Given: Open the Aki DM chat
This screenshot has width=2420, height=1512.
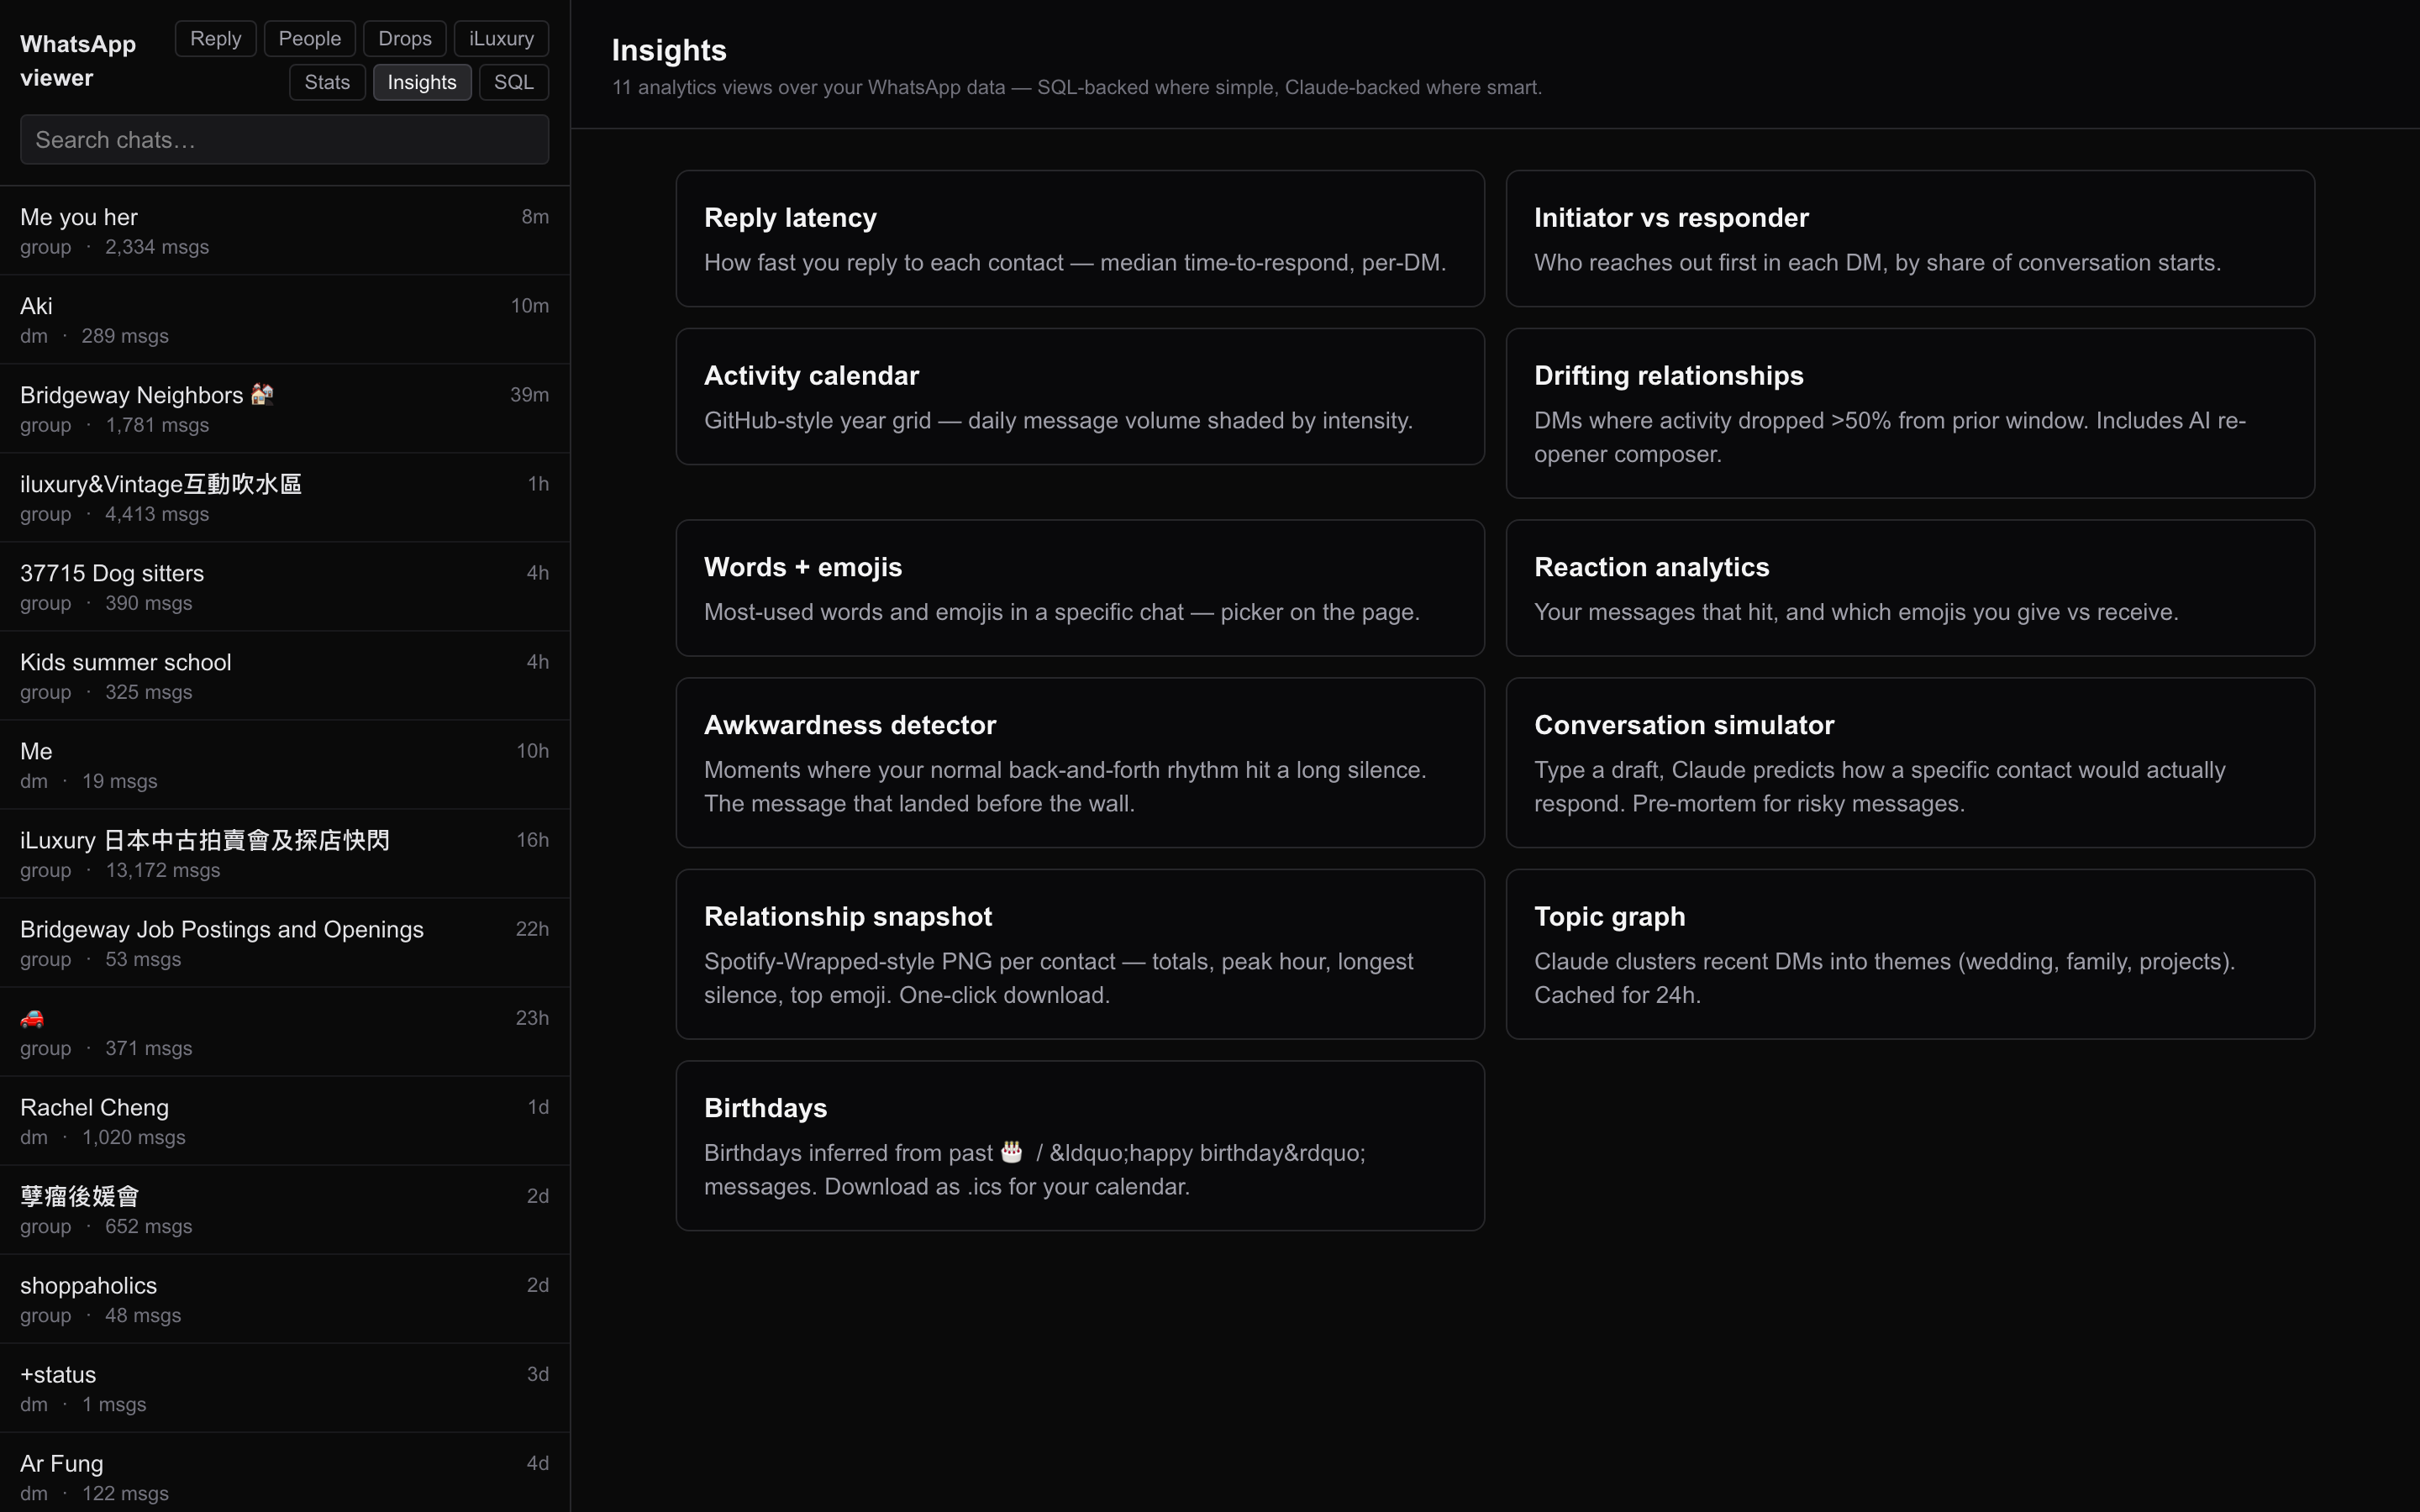Looking at the screenshot, I should click(284, 320).
